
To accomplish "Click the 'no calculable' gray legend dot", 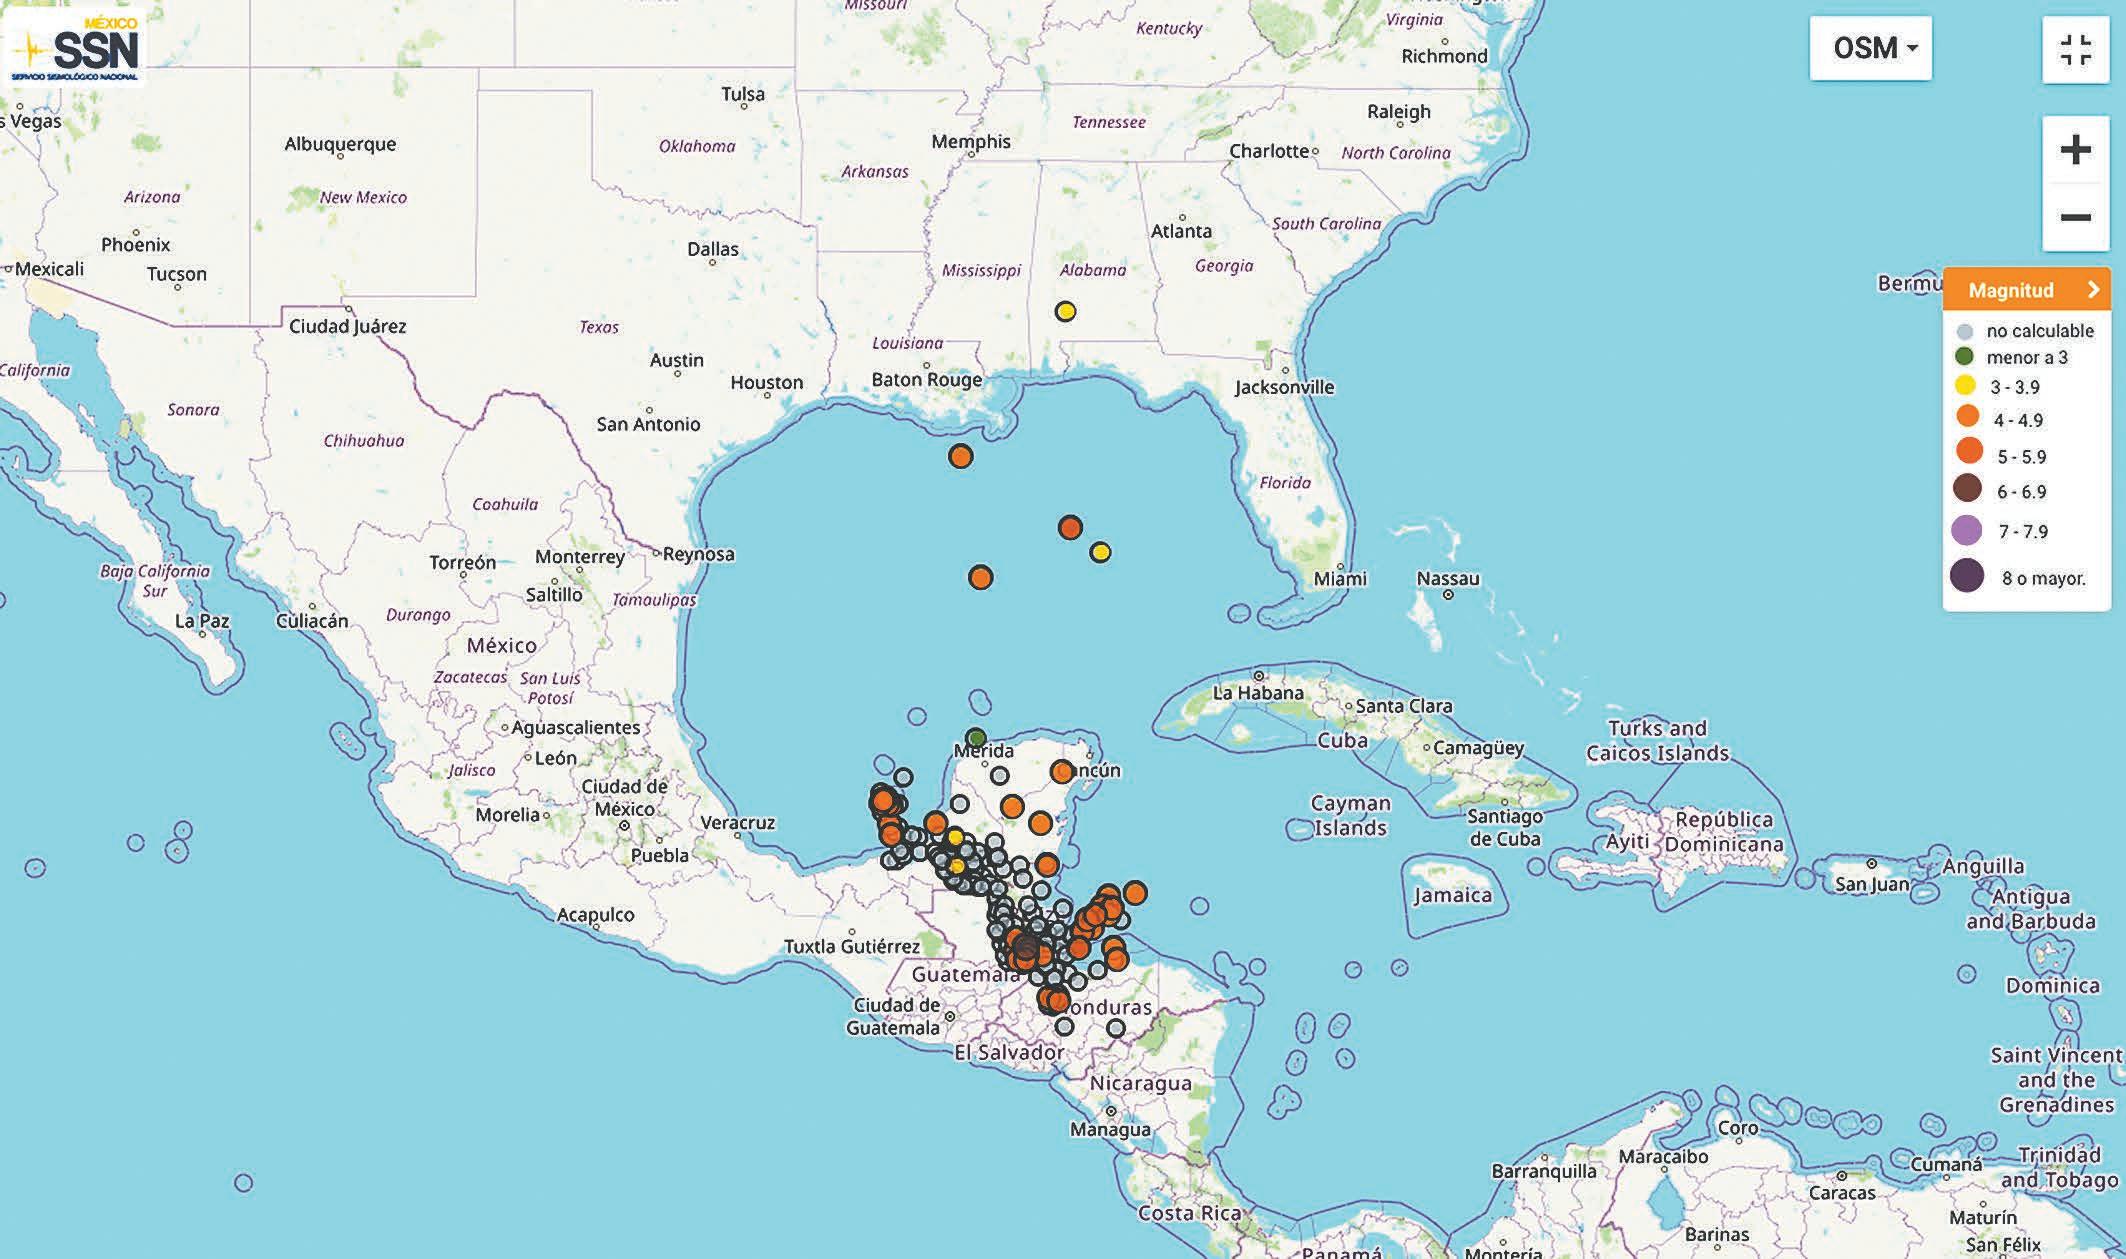I will [1964, 331].
